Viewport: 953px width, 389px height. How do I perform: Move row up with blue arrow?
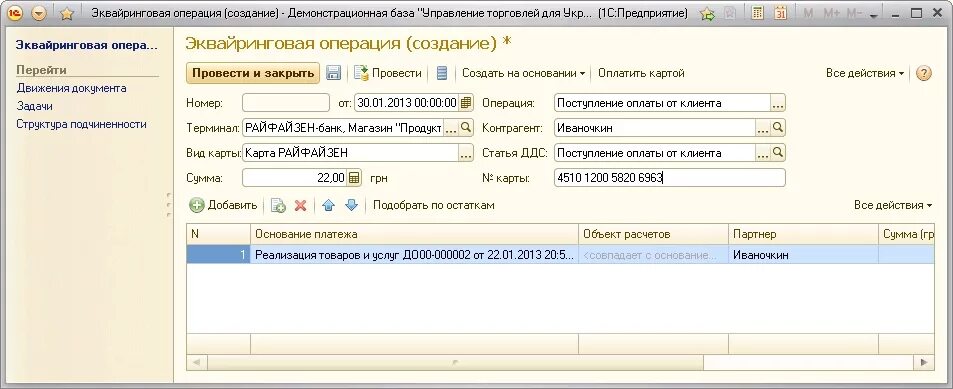click(329, 205)
